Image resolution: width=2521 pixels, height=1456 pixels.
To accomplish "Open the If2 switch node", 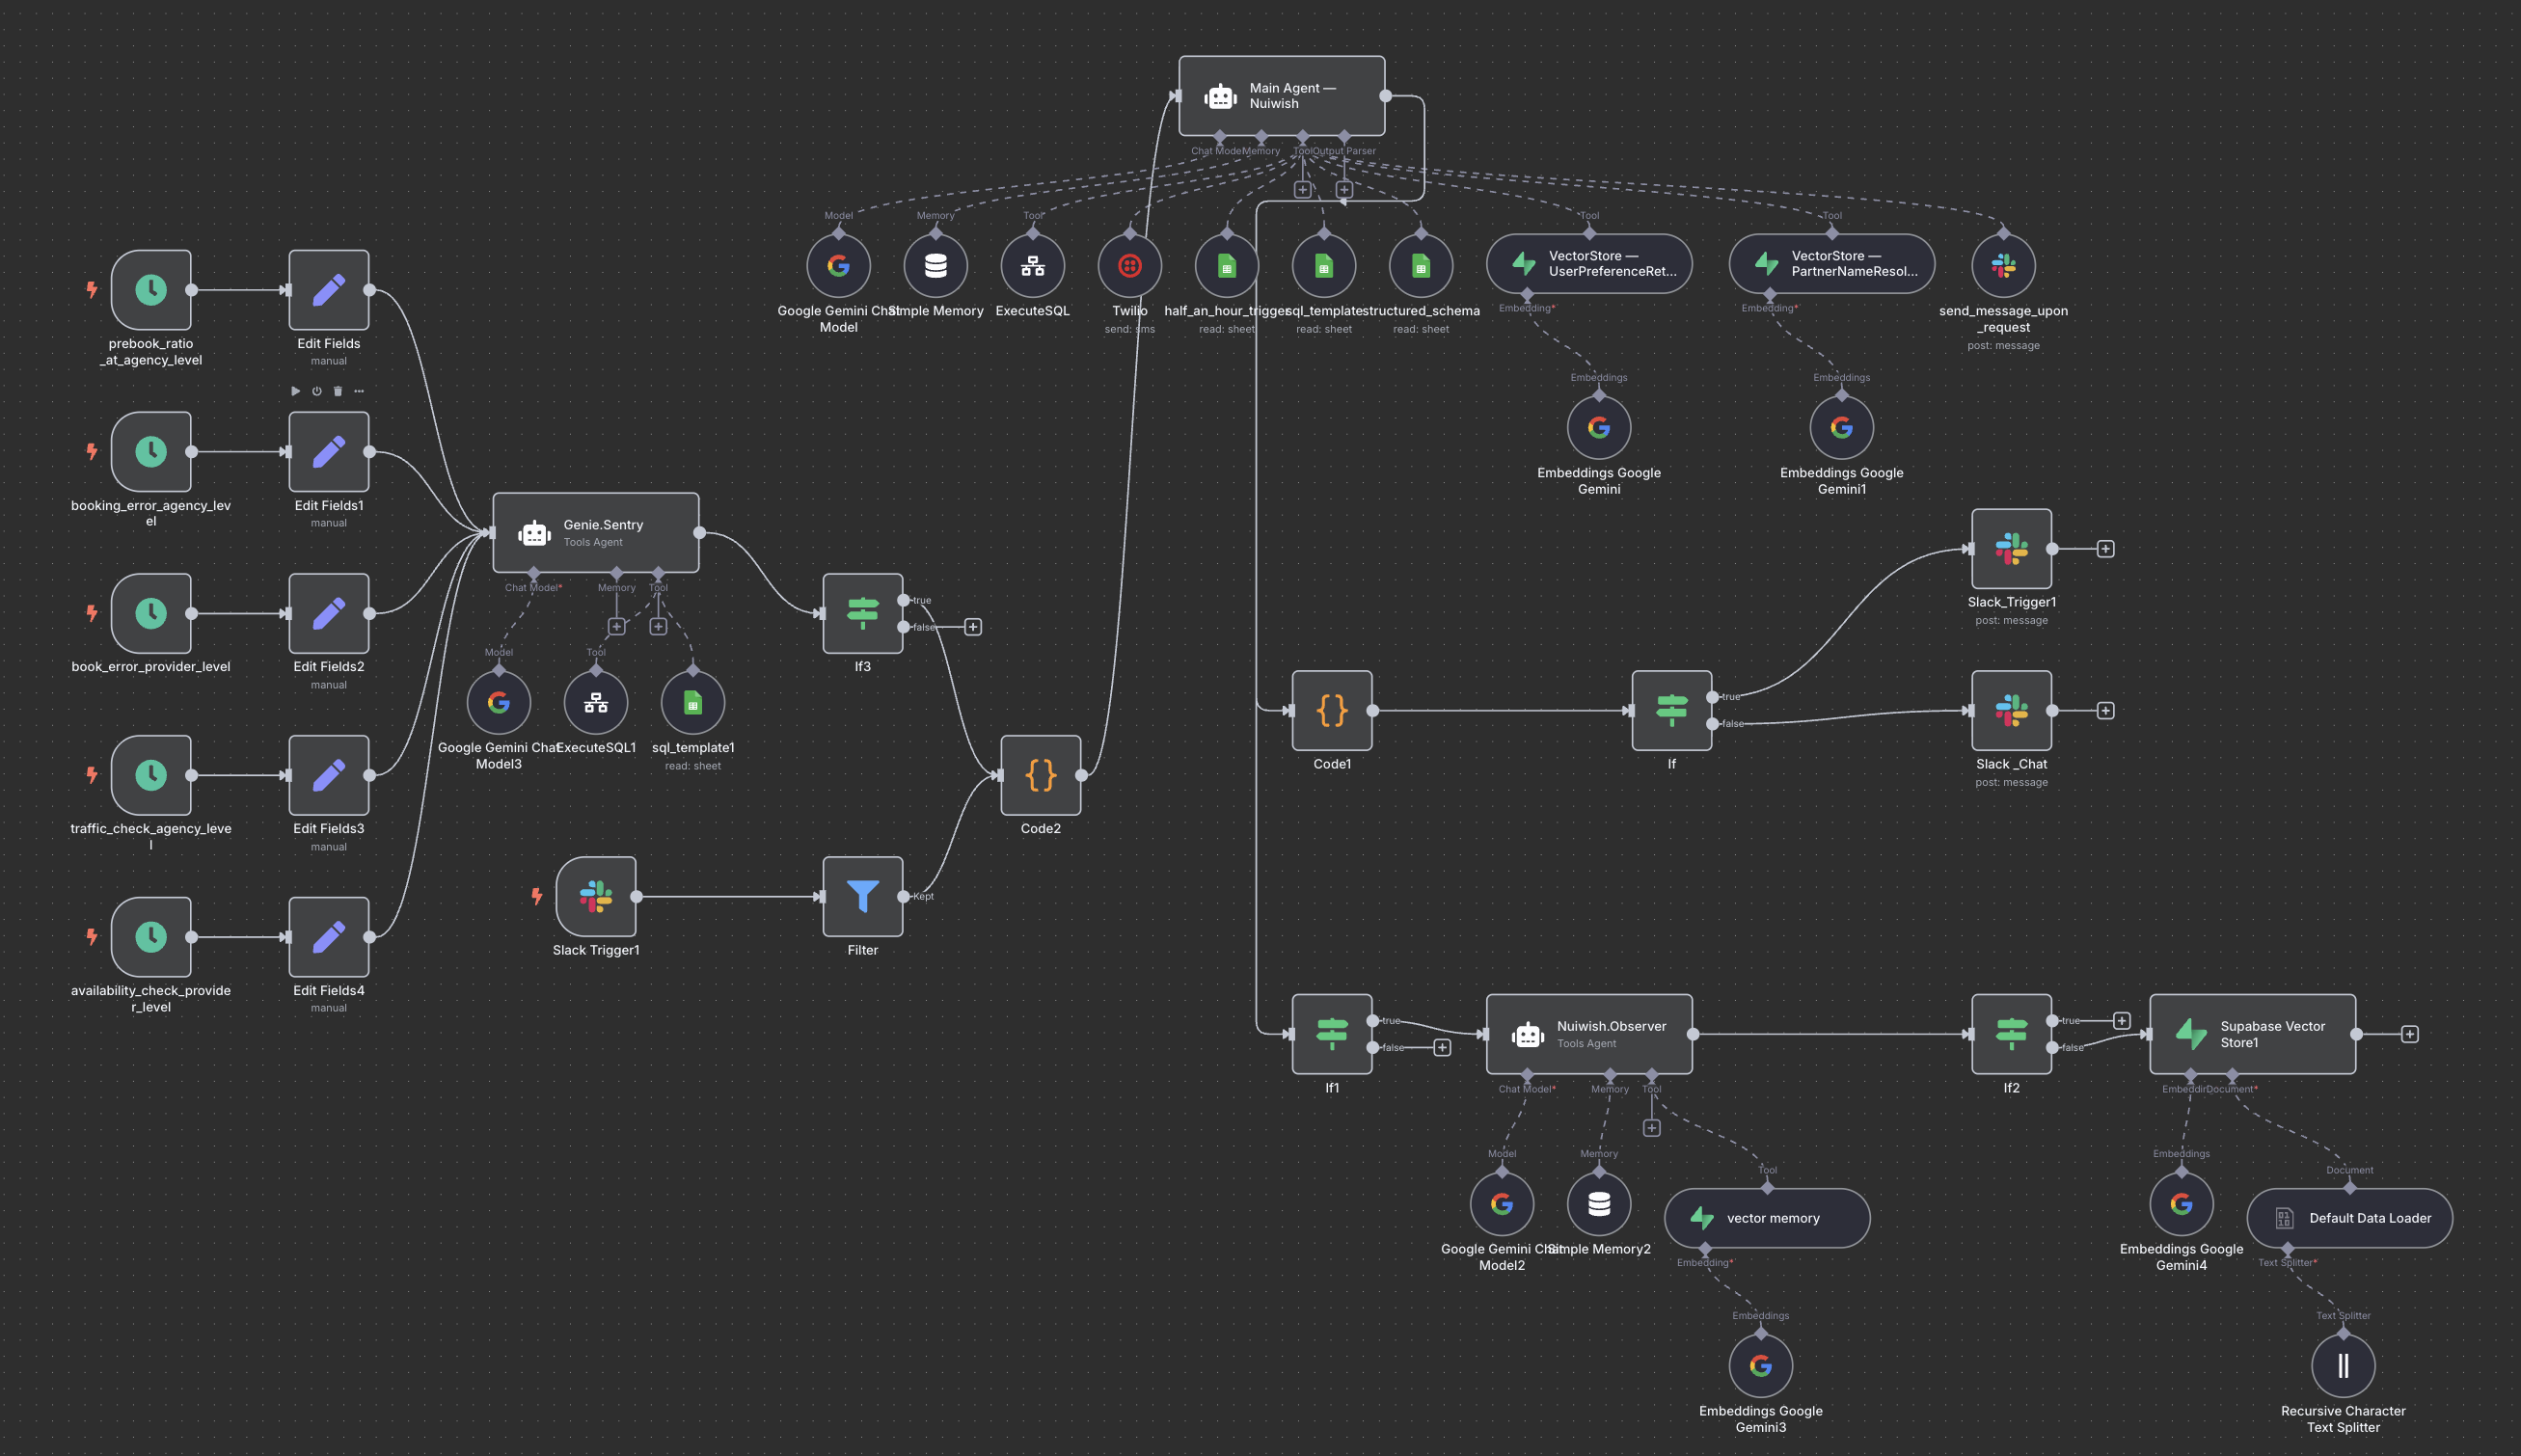I will tap(2011, 1034).
